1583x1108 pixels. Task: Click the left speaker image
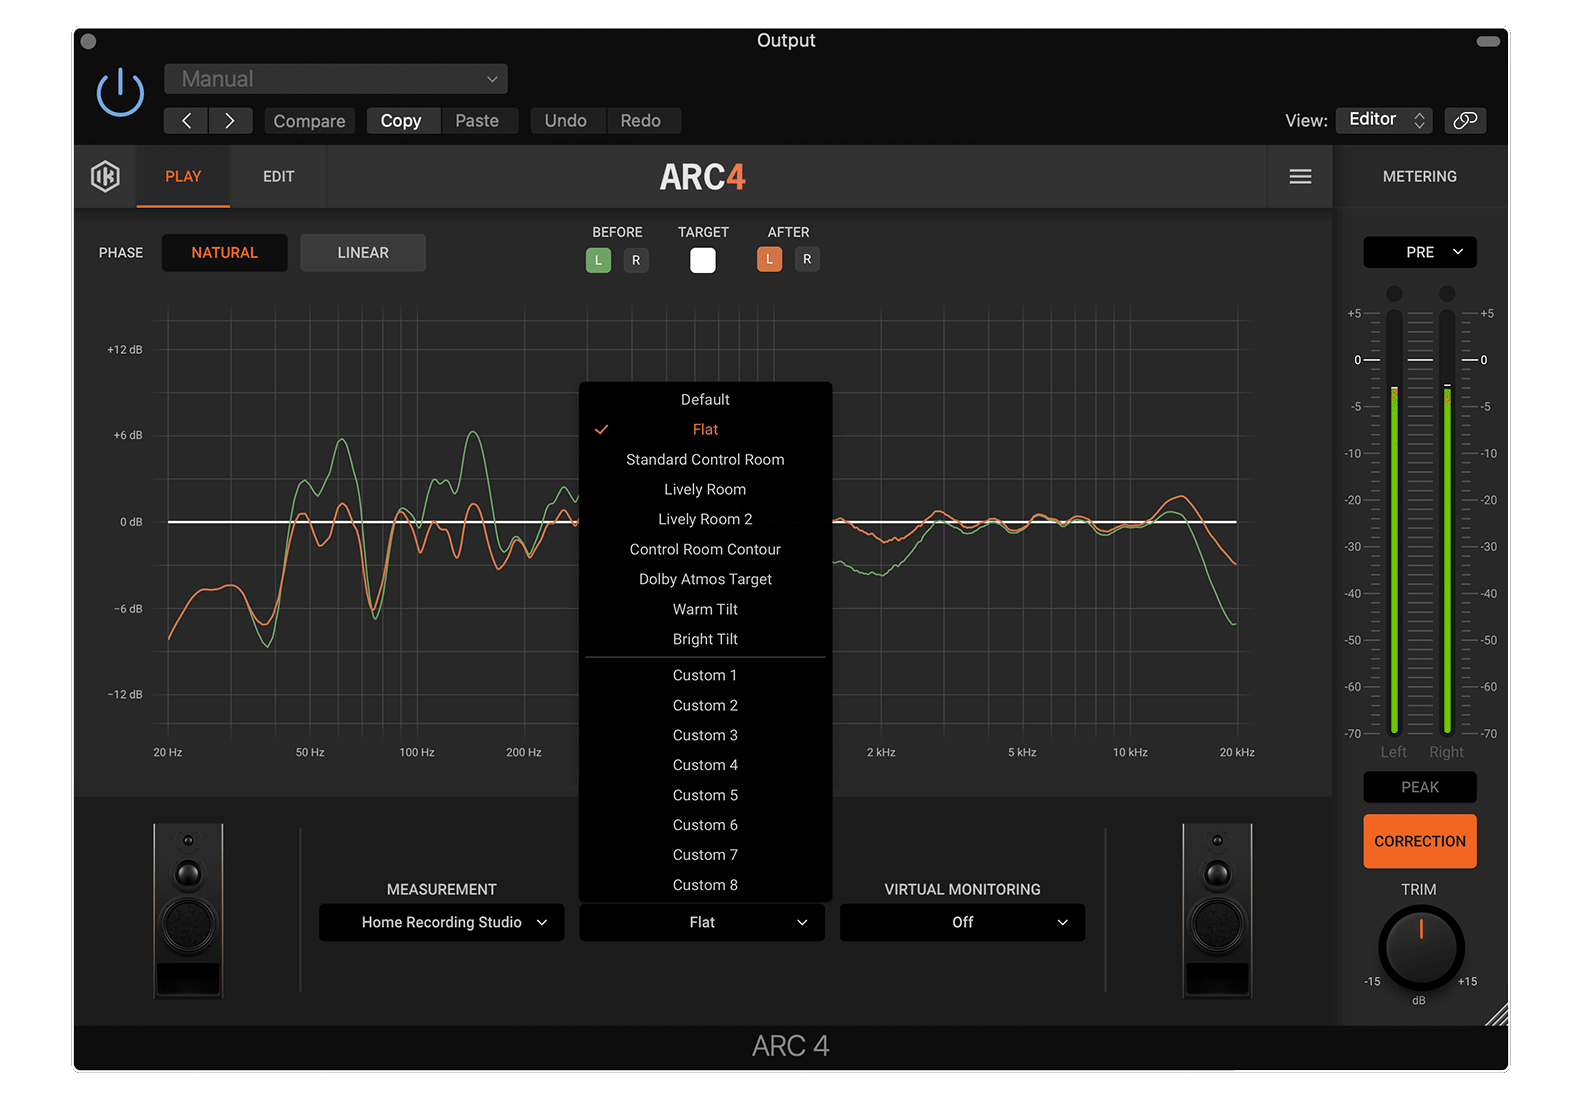(x=188, y=910)
